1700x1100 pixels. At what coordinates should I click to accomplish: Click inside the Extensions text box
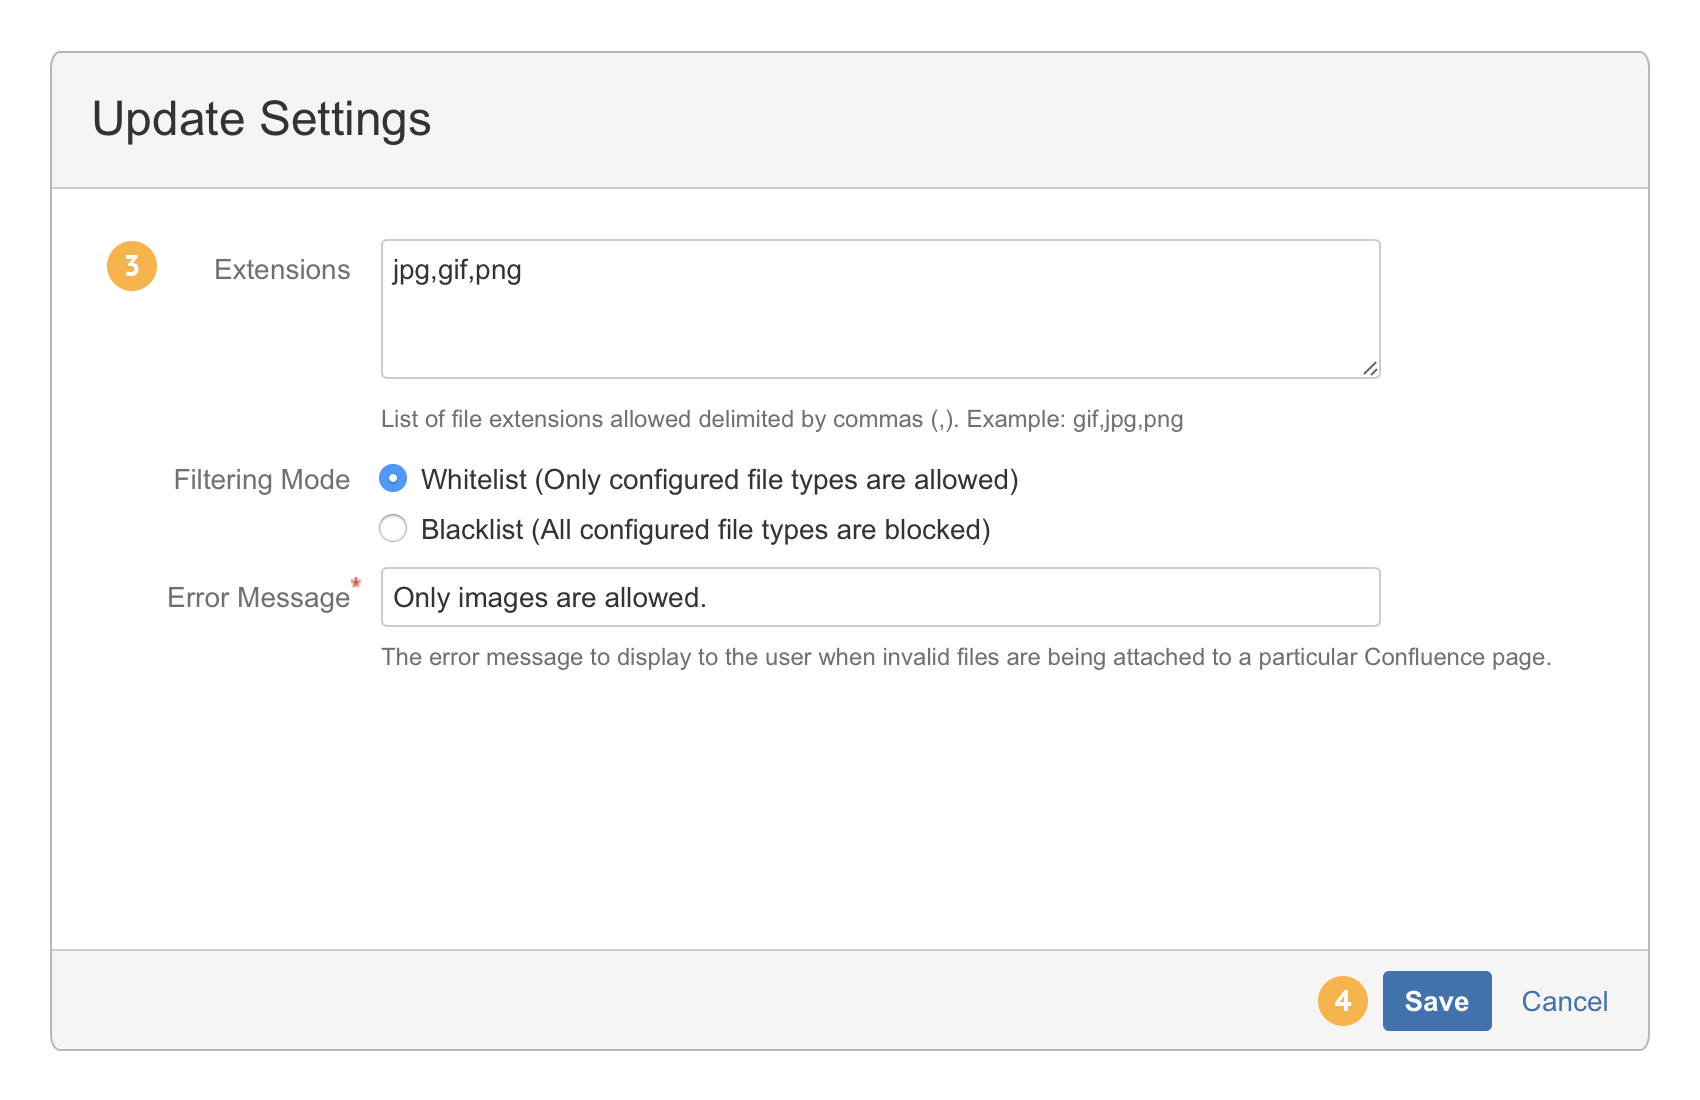[x=878, y=307]
